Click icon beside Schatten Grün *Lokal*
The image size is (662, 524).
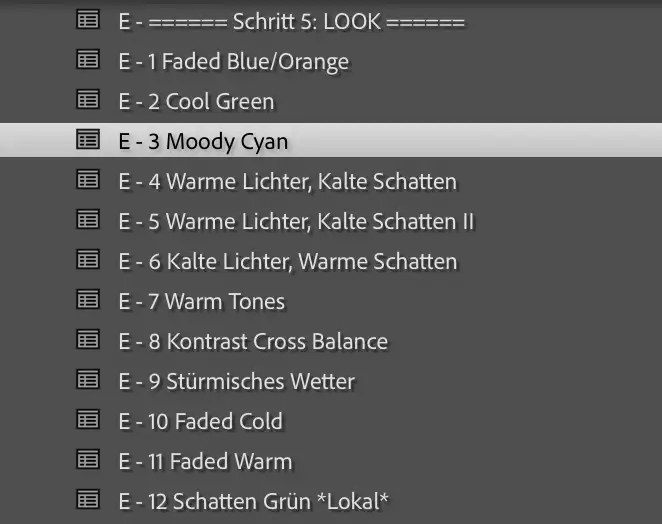pos(88,500)
